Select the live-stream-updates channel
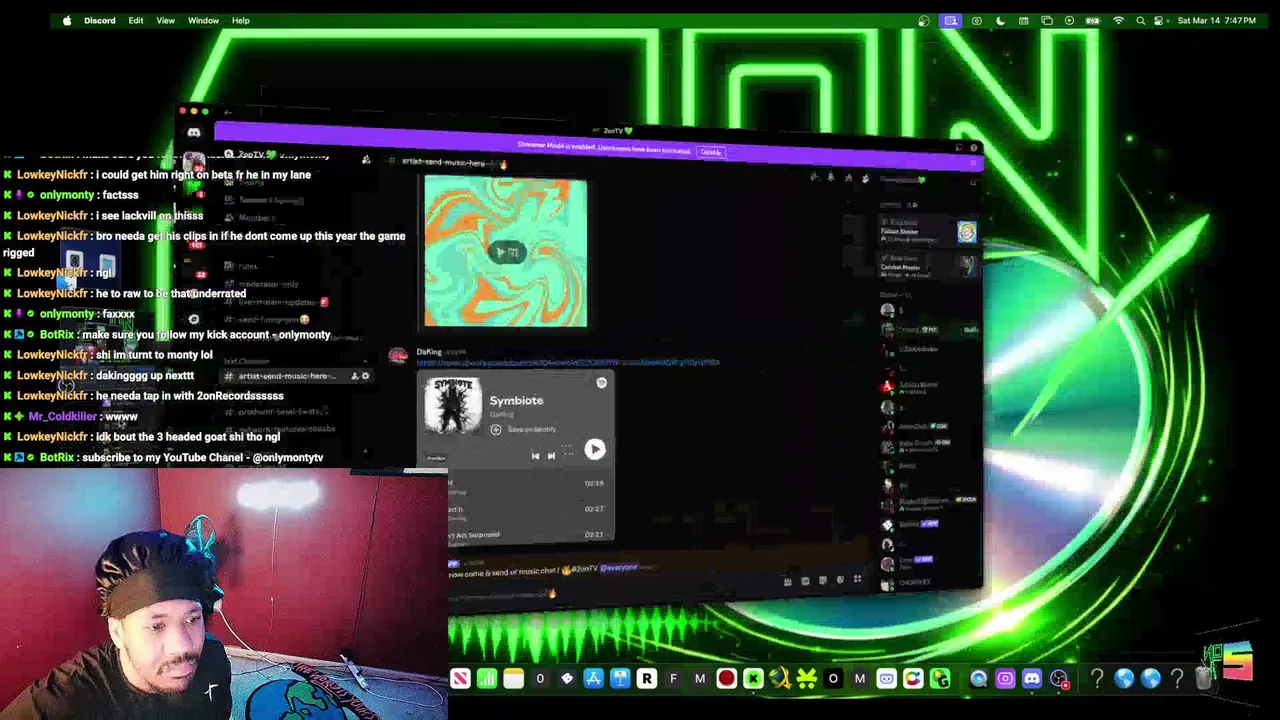Screen dimensions: 1280x720 277,302
